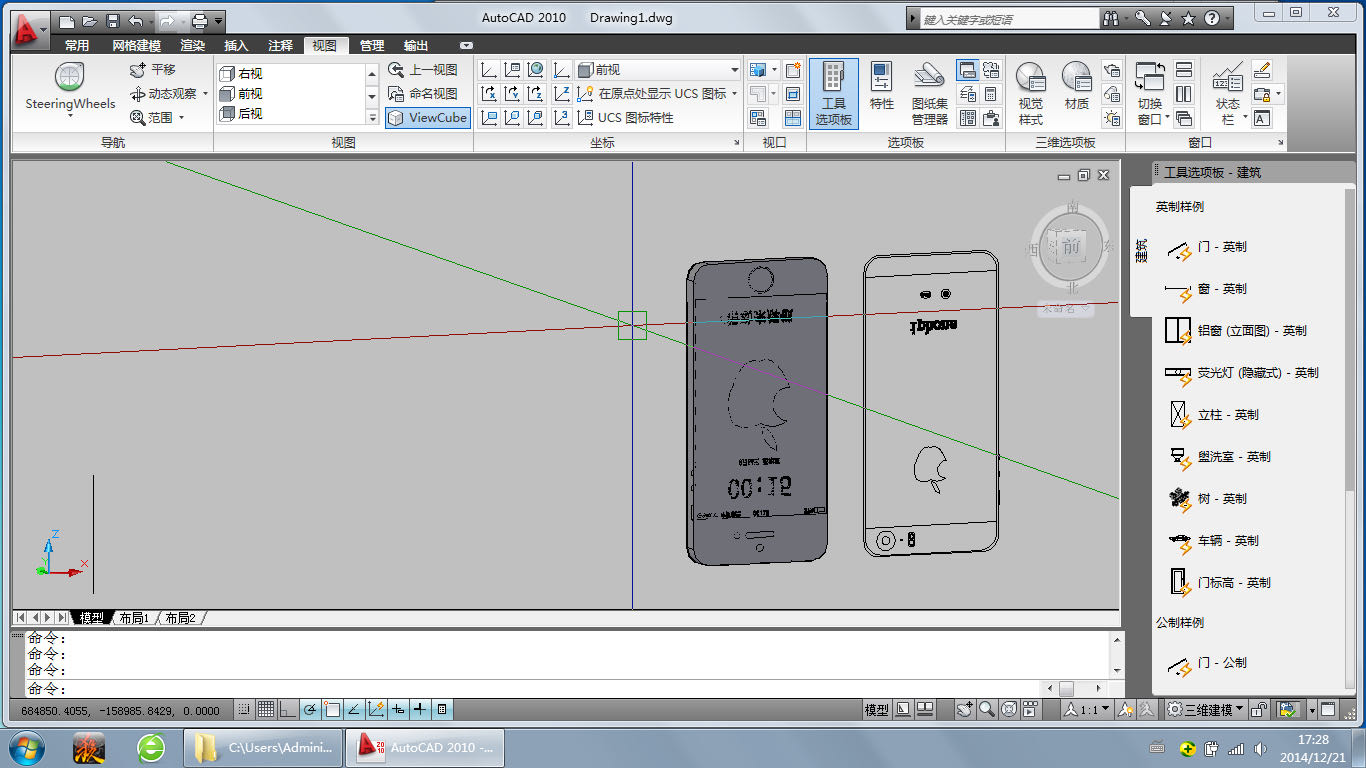The width and height of the screenshot is (1366, 768).
Task: Click the 状态栏 status bar icon
Action: pyautogui.click(x=1228, y=78)
